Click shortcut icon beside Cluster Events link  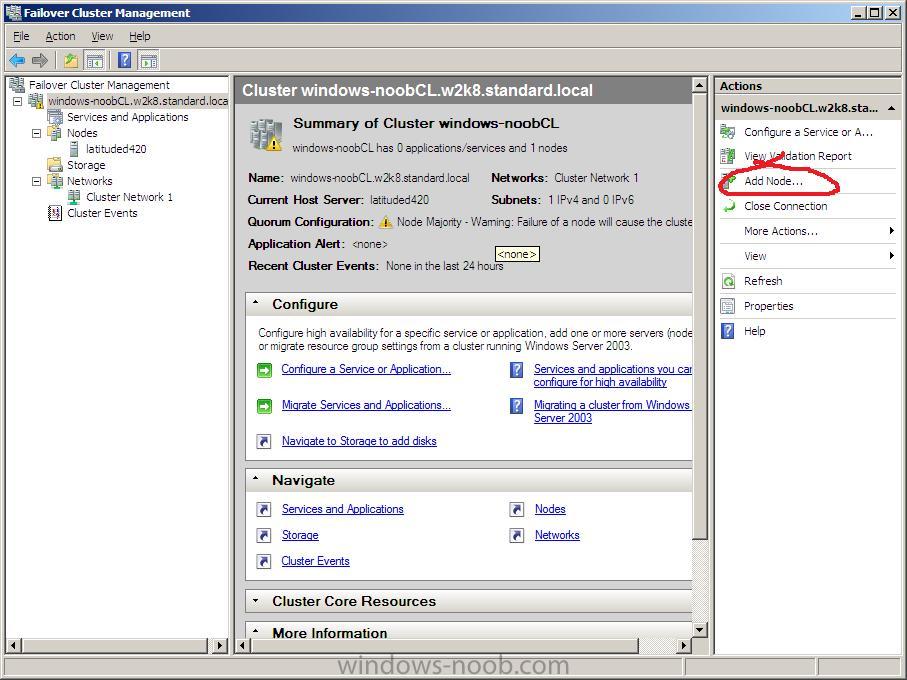(x=264, y=561)
